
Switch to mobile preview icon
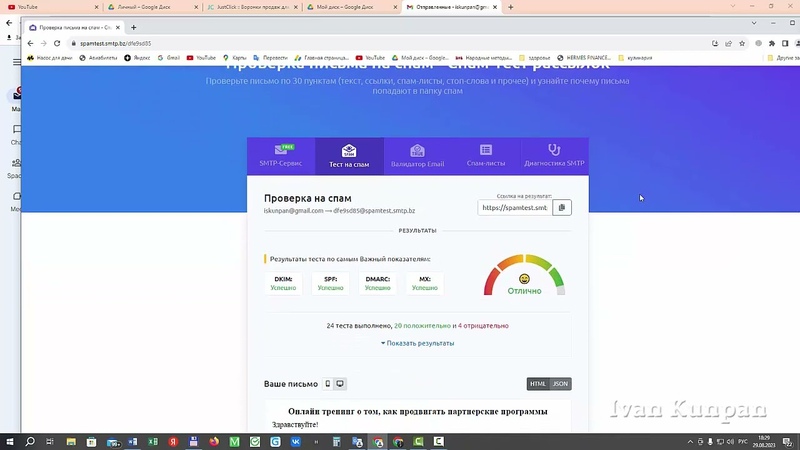tap(327, 384)
